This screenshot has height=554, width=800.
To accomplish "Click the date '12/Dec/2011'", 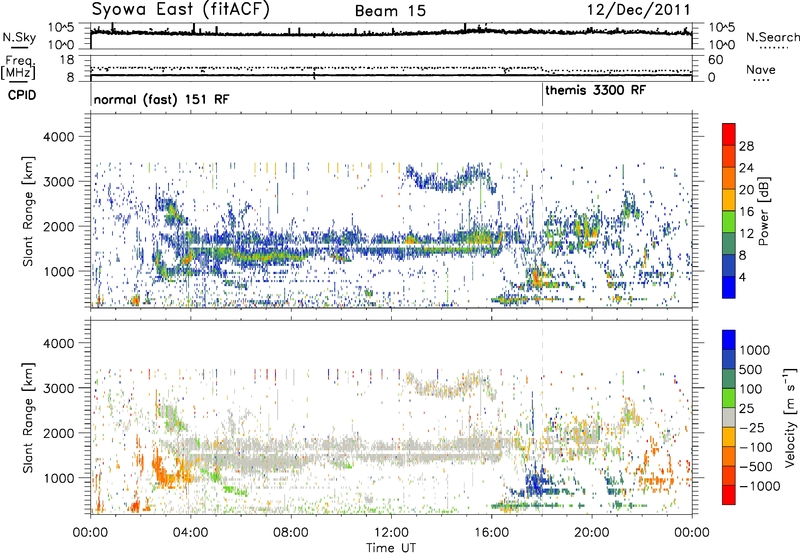I will 638,10.
